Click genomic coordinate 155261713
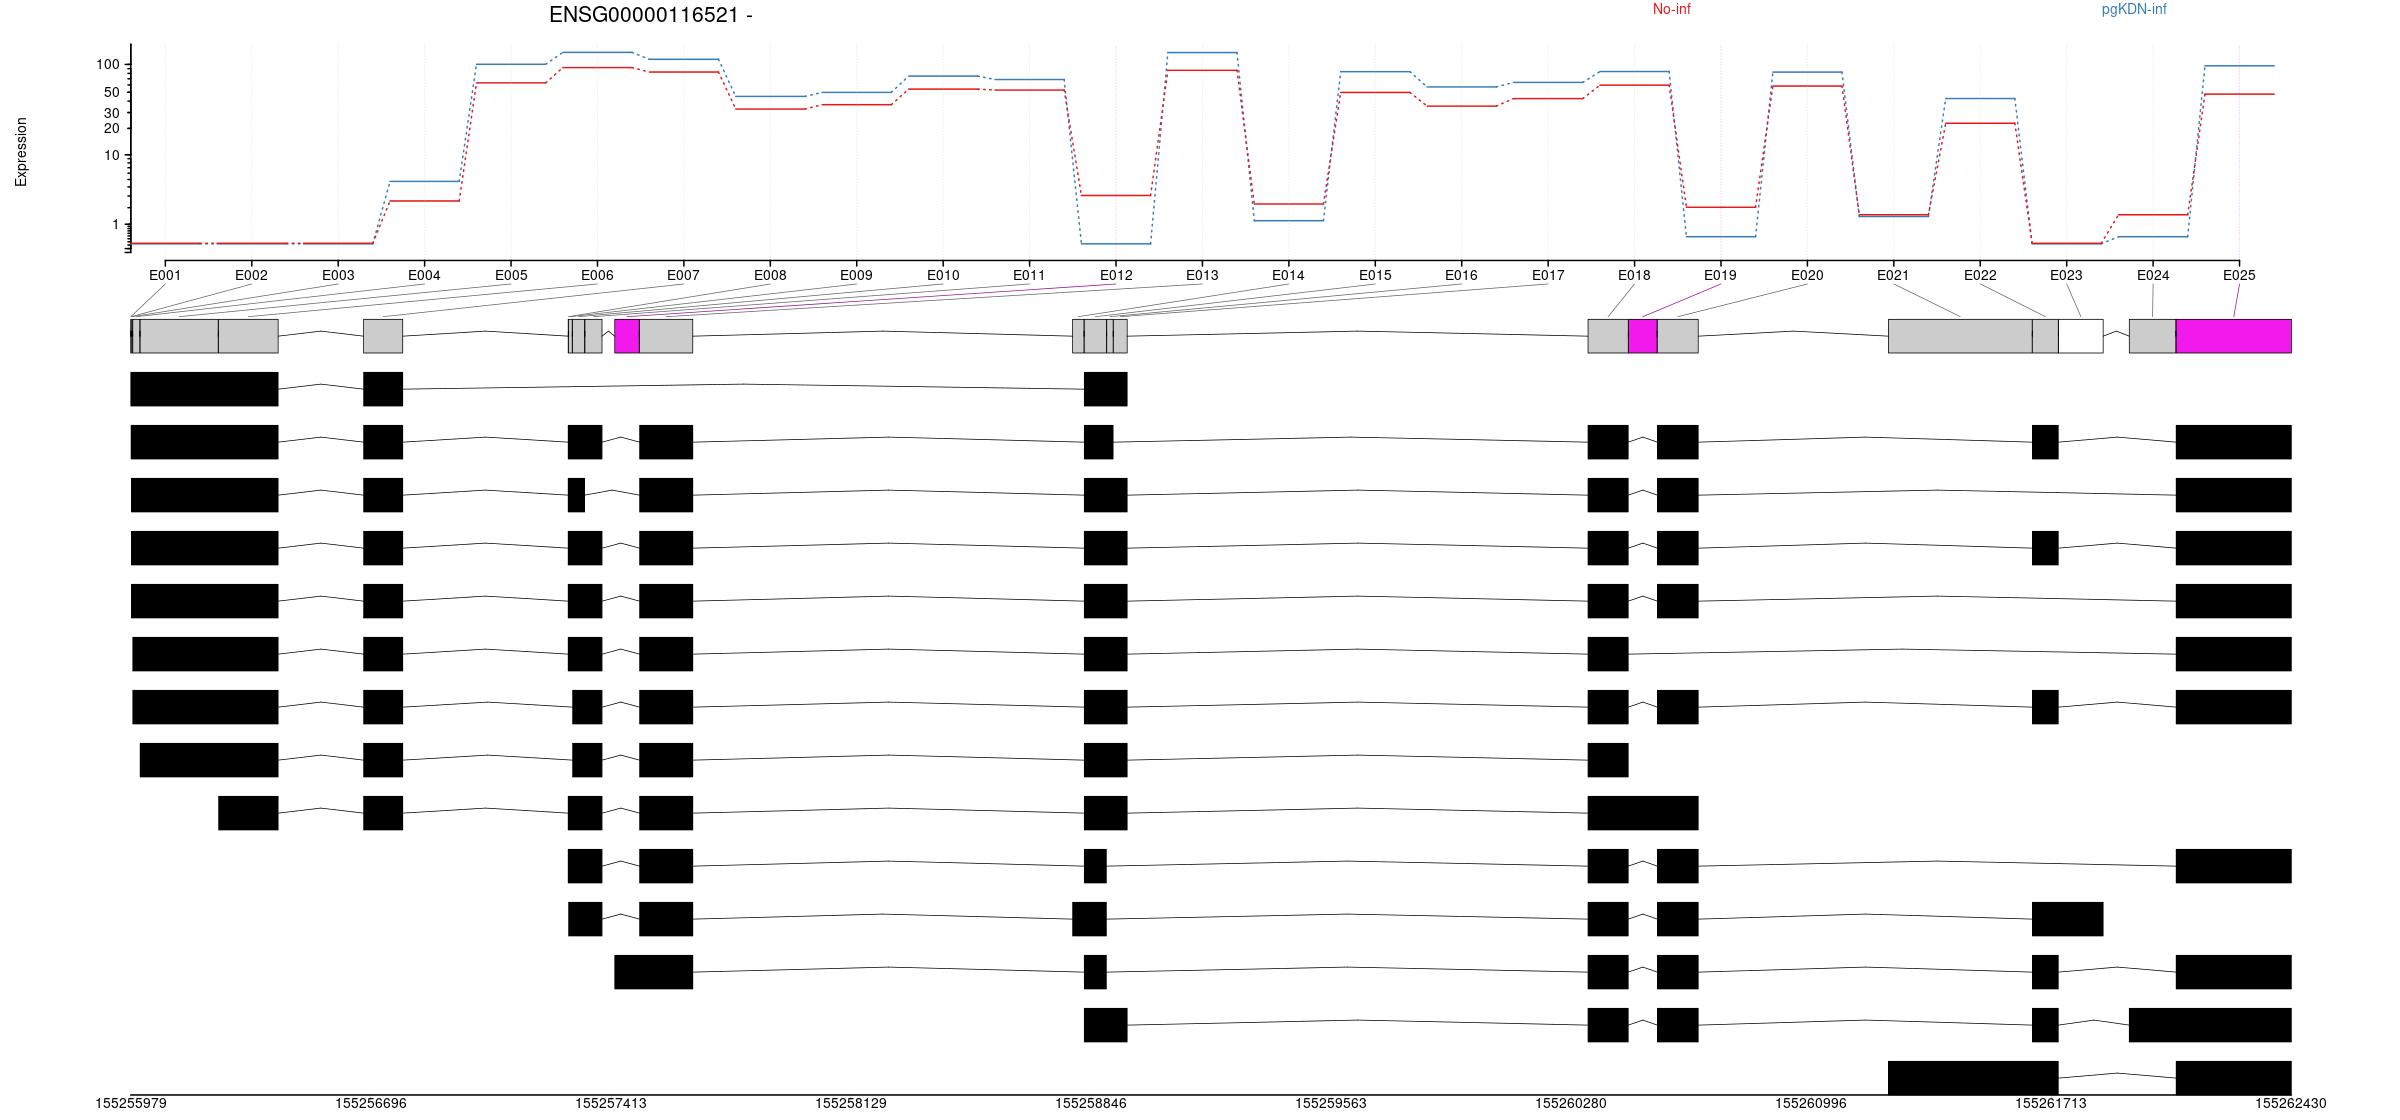 click(x=2051, y=1104)
